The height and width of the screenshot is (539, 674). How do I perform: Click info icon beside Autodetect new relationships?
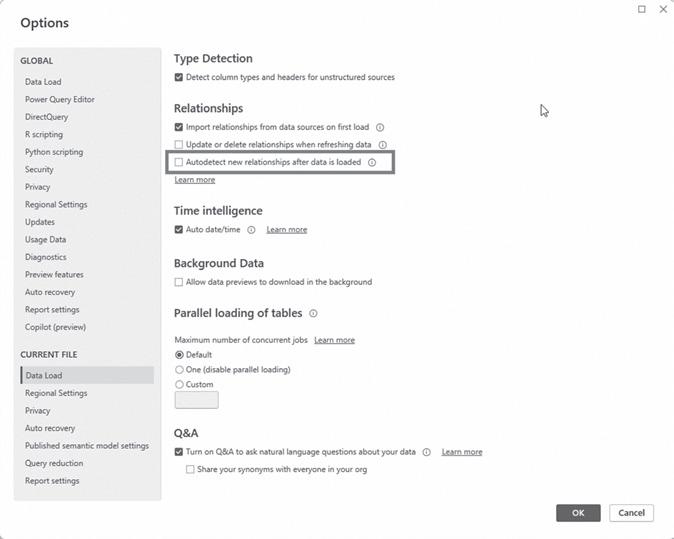click(372, 162)
